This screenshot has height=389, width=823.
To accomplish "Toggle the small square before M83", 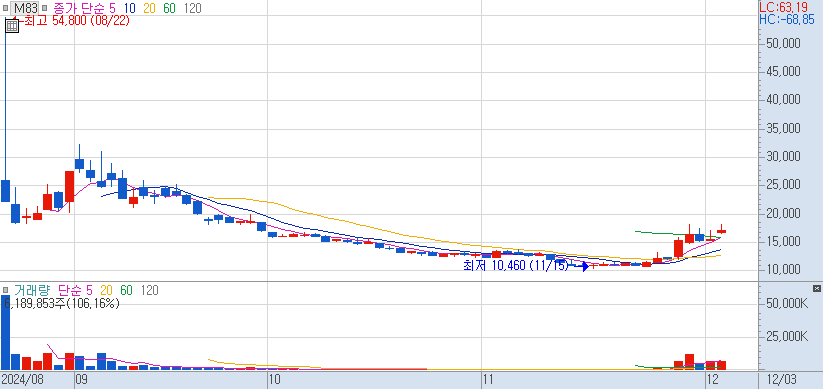I will click(5, 8).
